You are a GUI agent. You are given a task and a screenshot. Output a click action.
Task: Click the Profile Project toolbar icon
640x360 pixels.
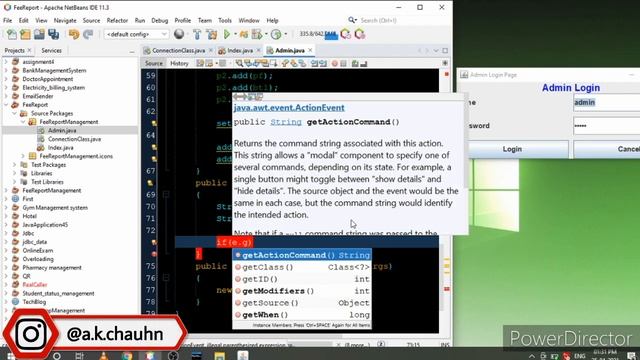276,35
